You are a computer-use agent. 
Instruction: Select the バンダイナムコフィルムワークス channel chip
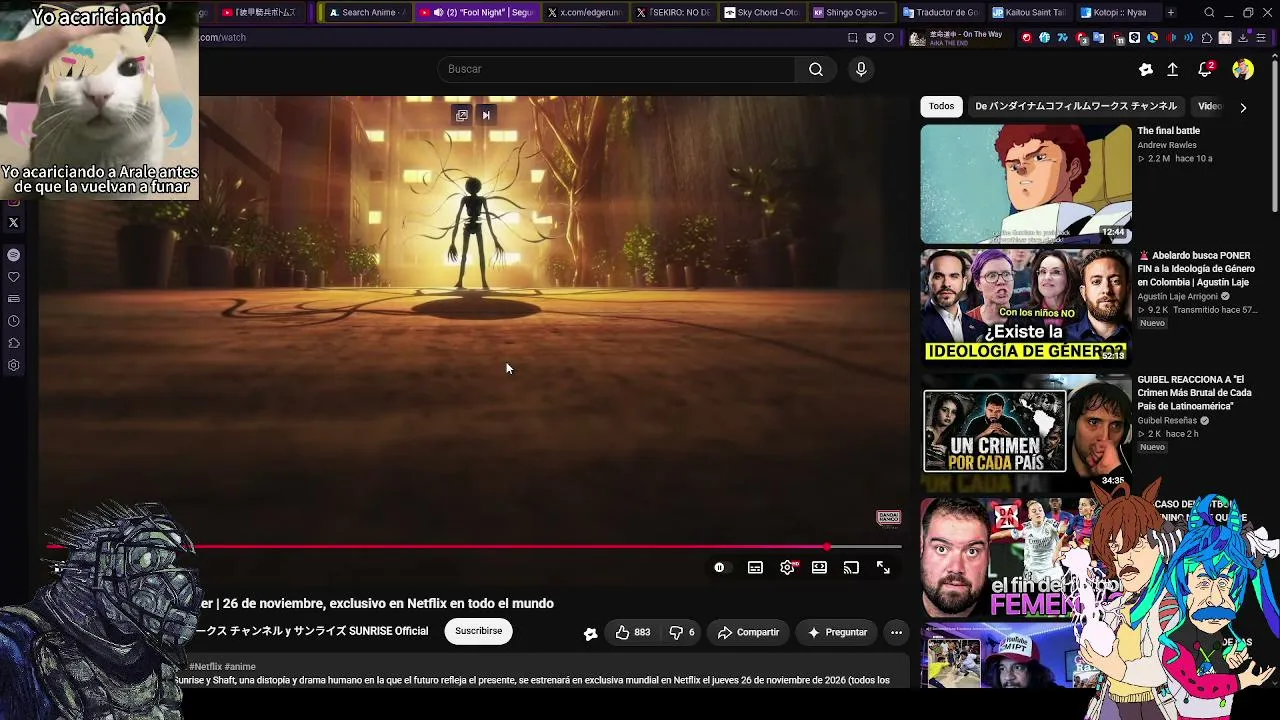[x=1076, y=106]
